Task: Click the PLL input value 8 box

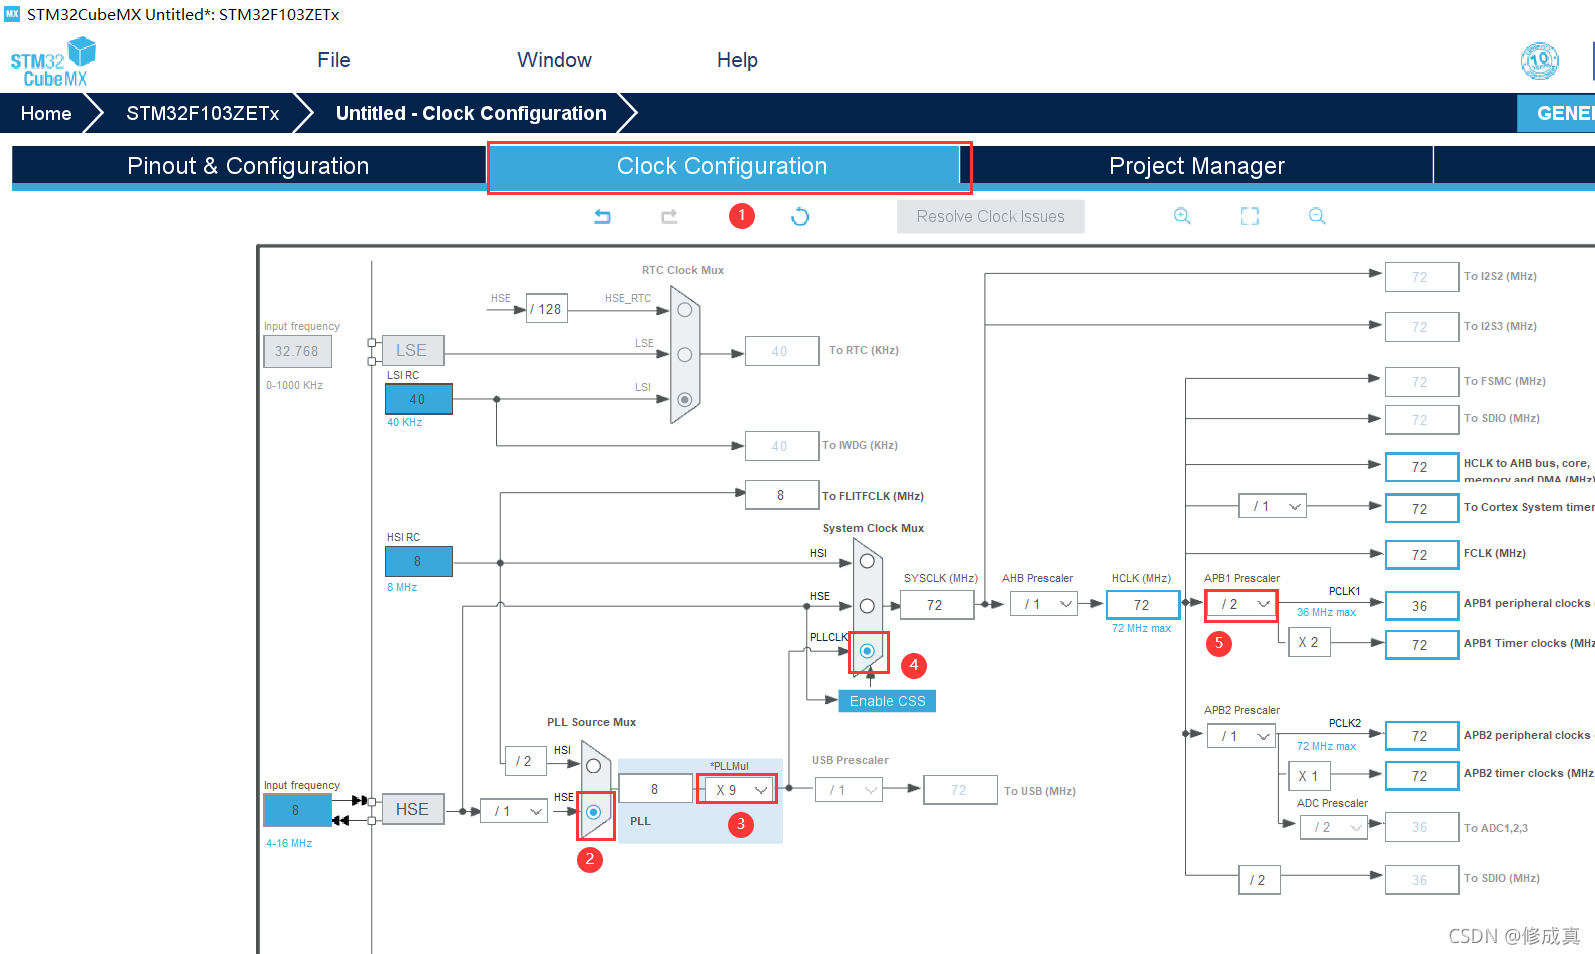Action: [656, 789]
